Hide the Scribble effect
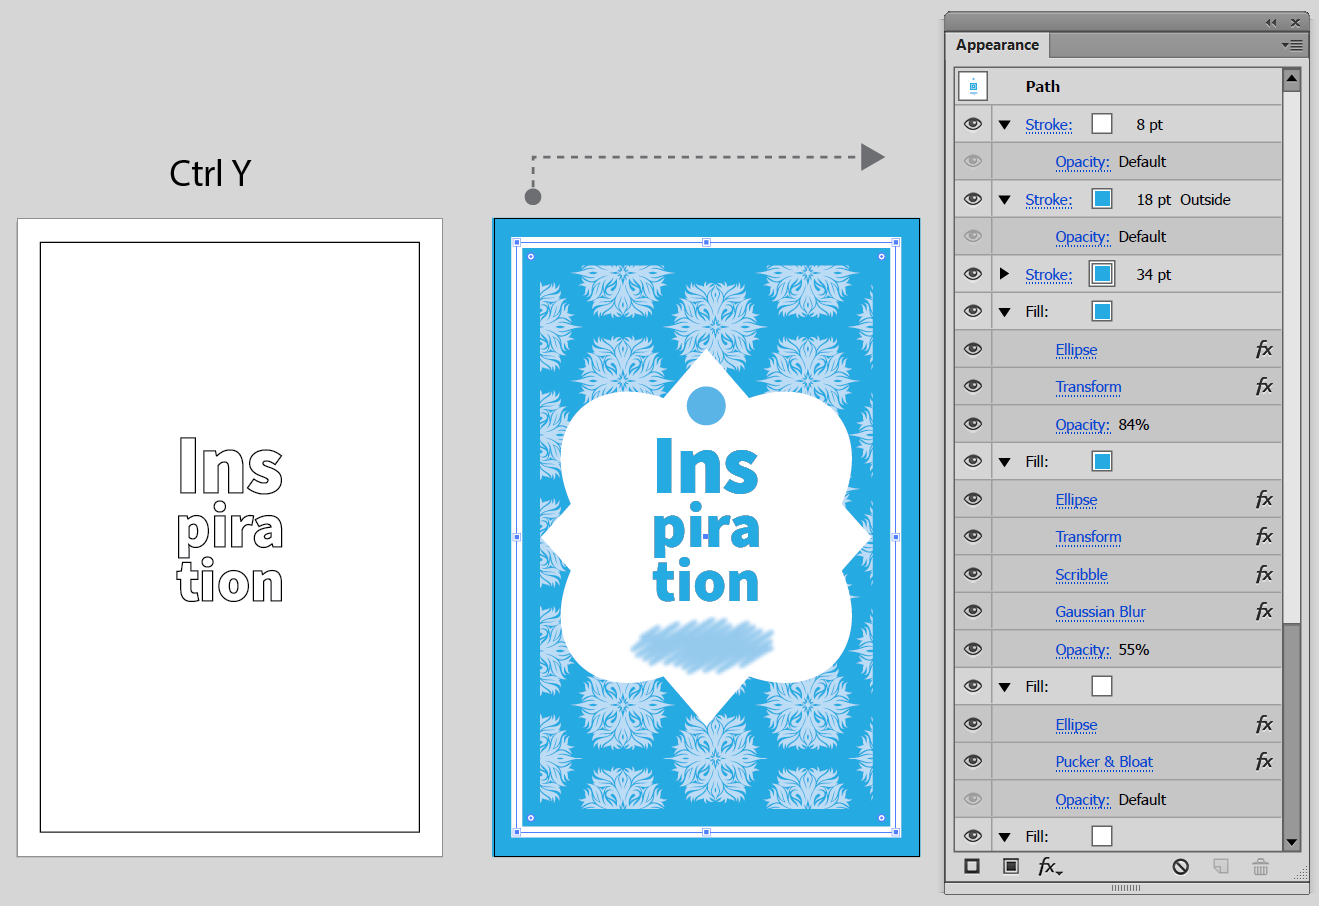This screenshot has height=906, width=1319. click(x=973, y=574)
